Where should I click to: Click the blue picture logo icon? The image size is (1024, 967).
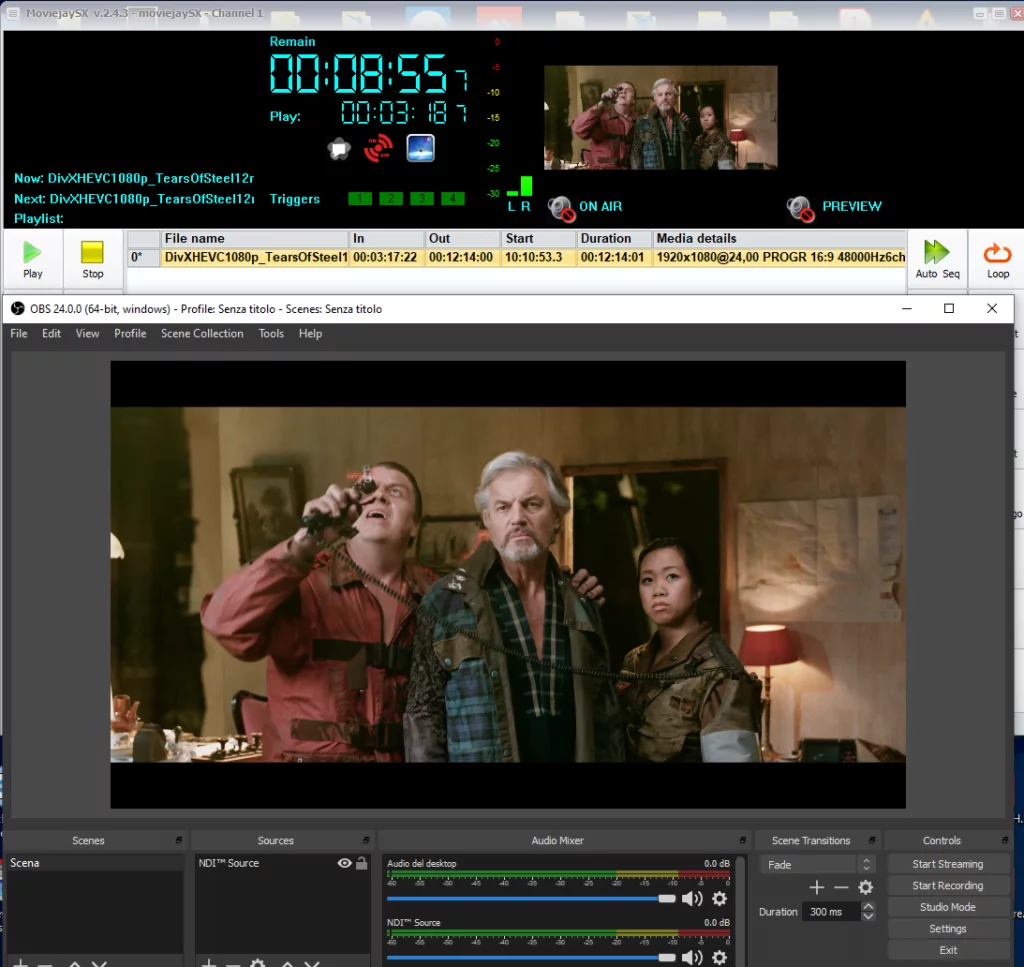(420, 149)
